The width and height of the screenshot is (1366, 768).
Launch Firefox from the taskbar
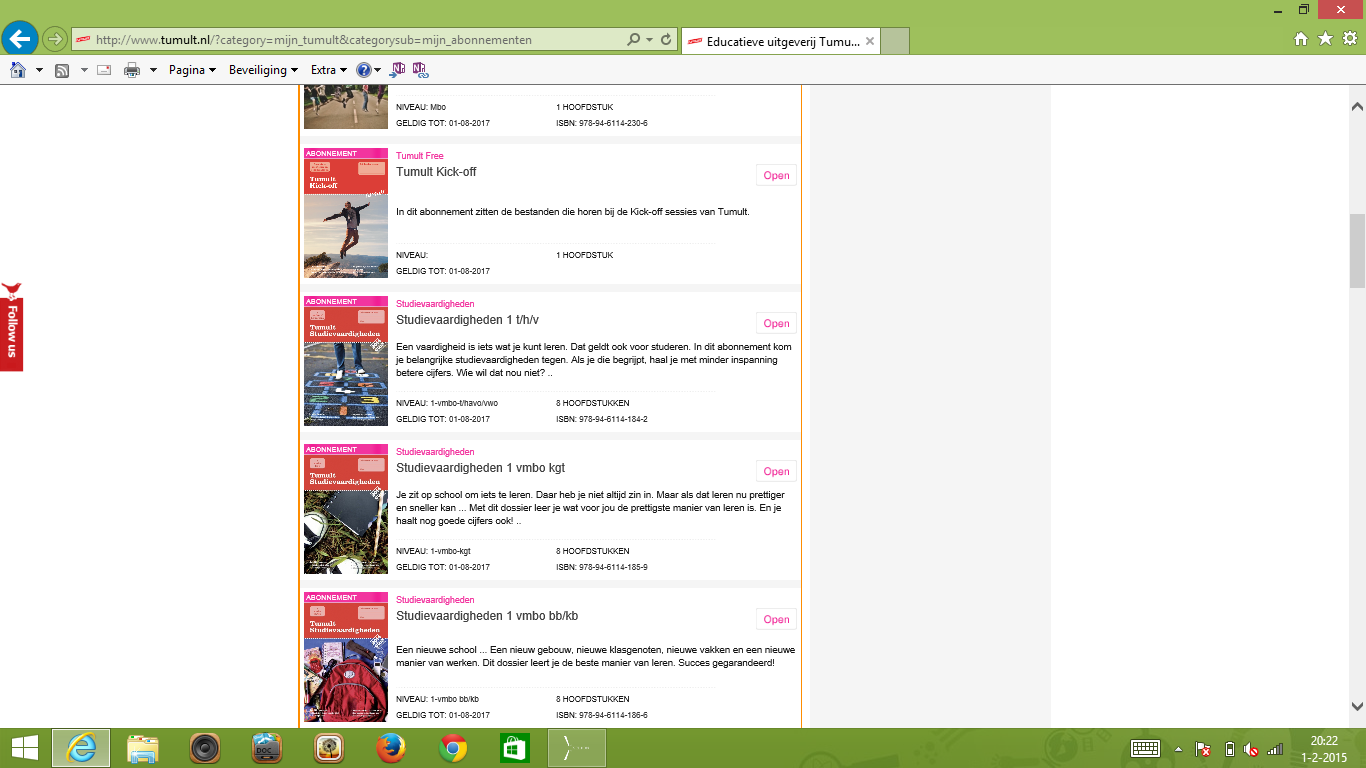tap(391, 748)
